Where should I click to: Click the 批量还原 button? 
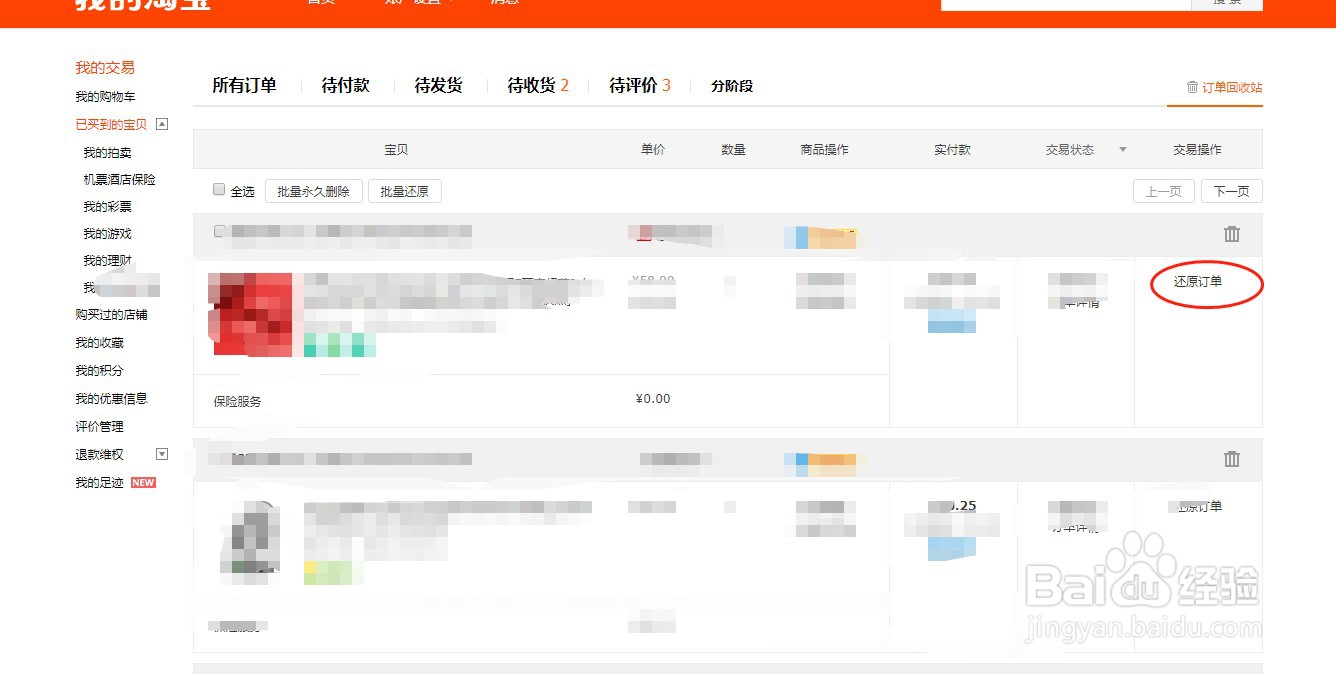[x=404, y=190]
